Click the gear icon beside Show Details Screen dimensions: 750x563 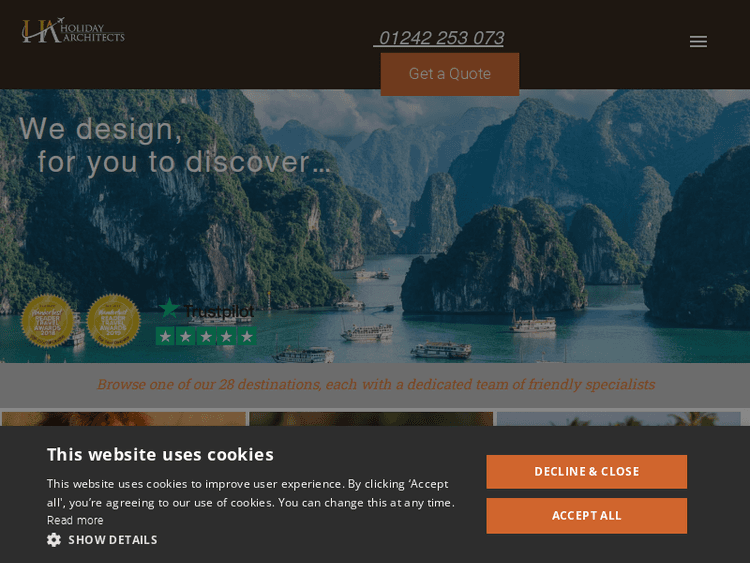(54, 540)
